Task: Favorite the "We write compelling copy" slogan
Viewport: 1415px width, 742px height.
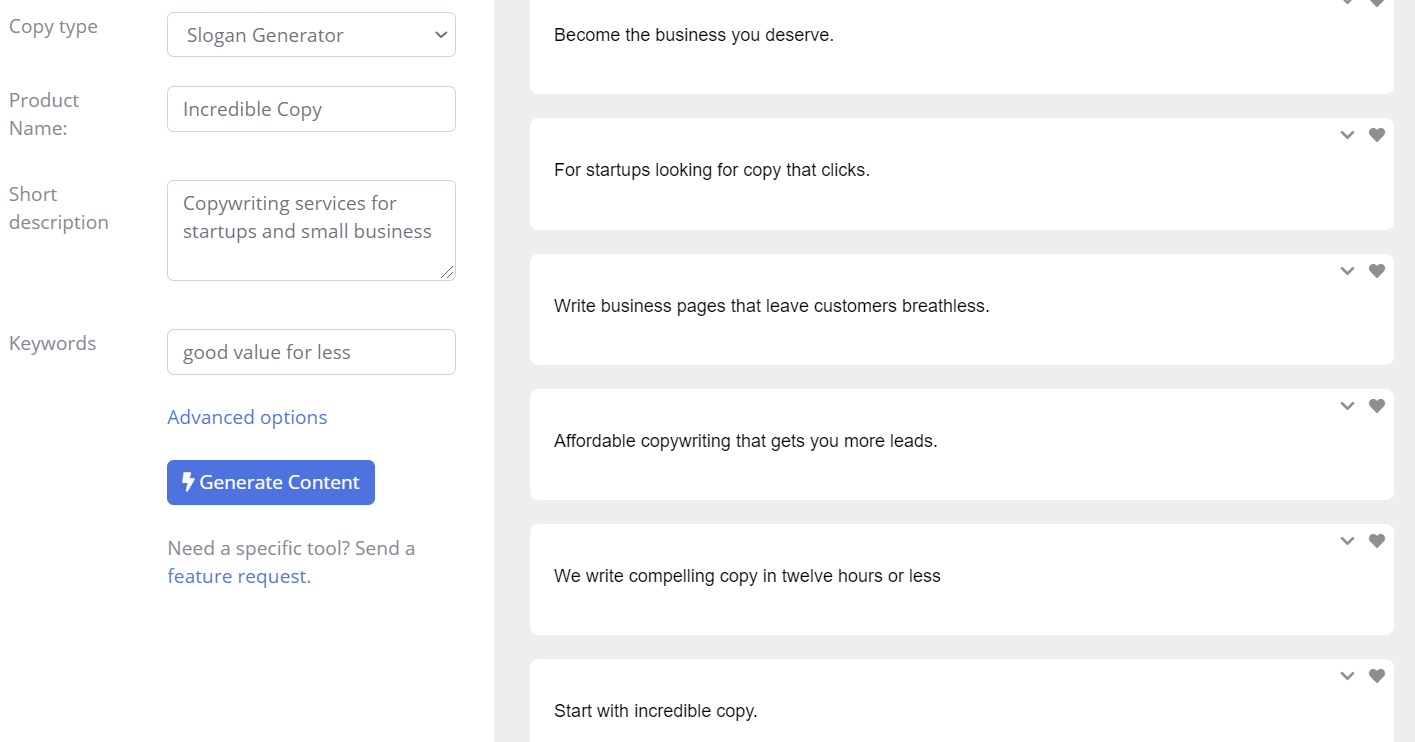Action: click(x=1377, y=540)
